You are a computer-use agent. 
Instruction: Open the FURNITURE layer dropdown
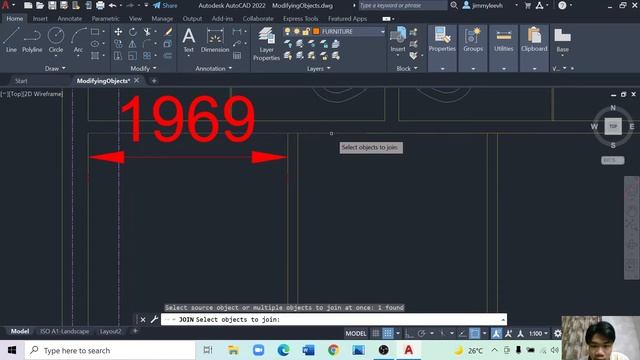point(382,31)
